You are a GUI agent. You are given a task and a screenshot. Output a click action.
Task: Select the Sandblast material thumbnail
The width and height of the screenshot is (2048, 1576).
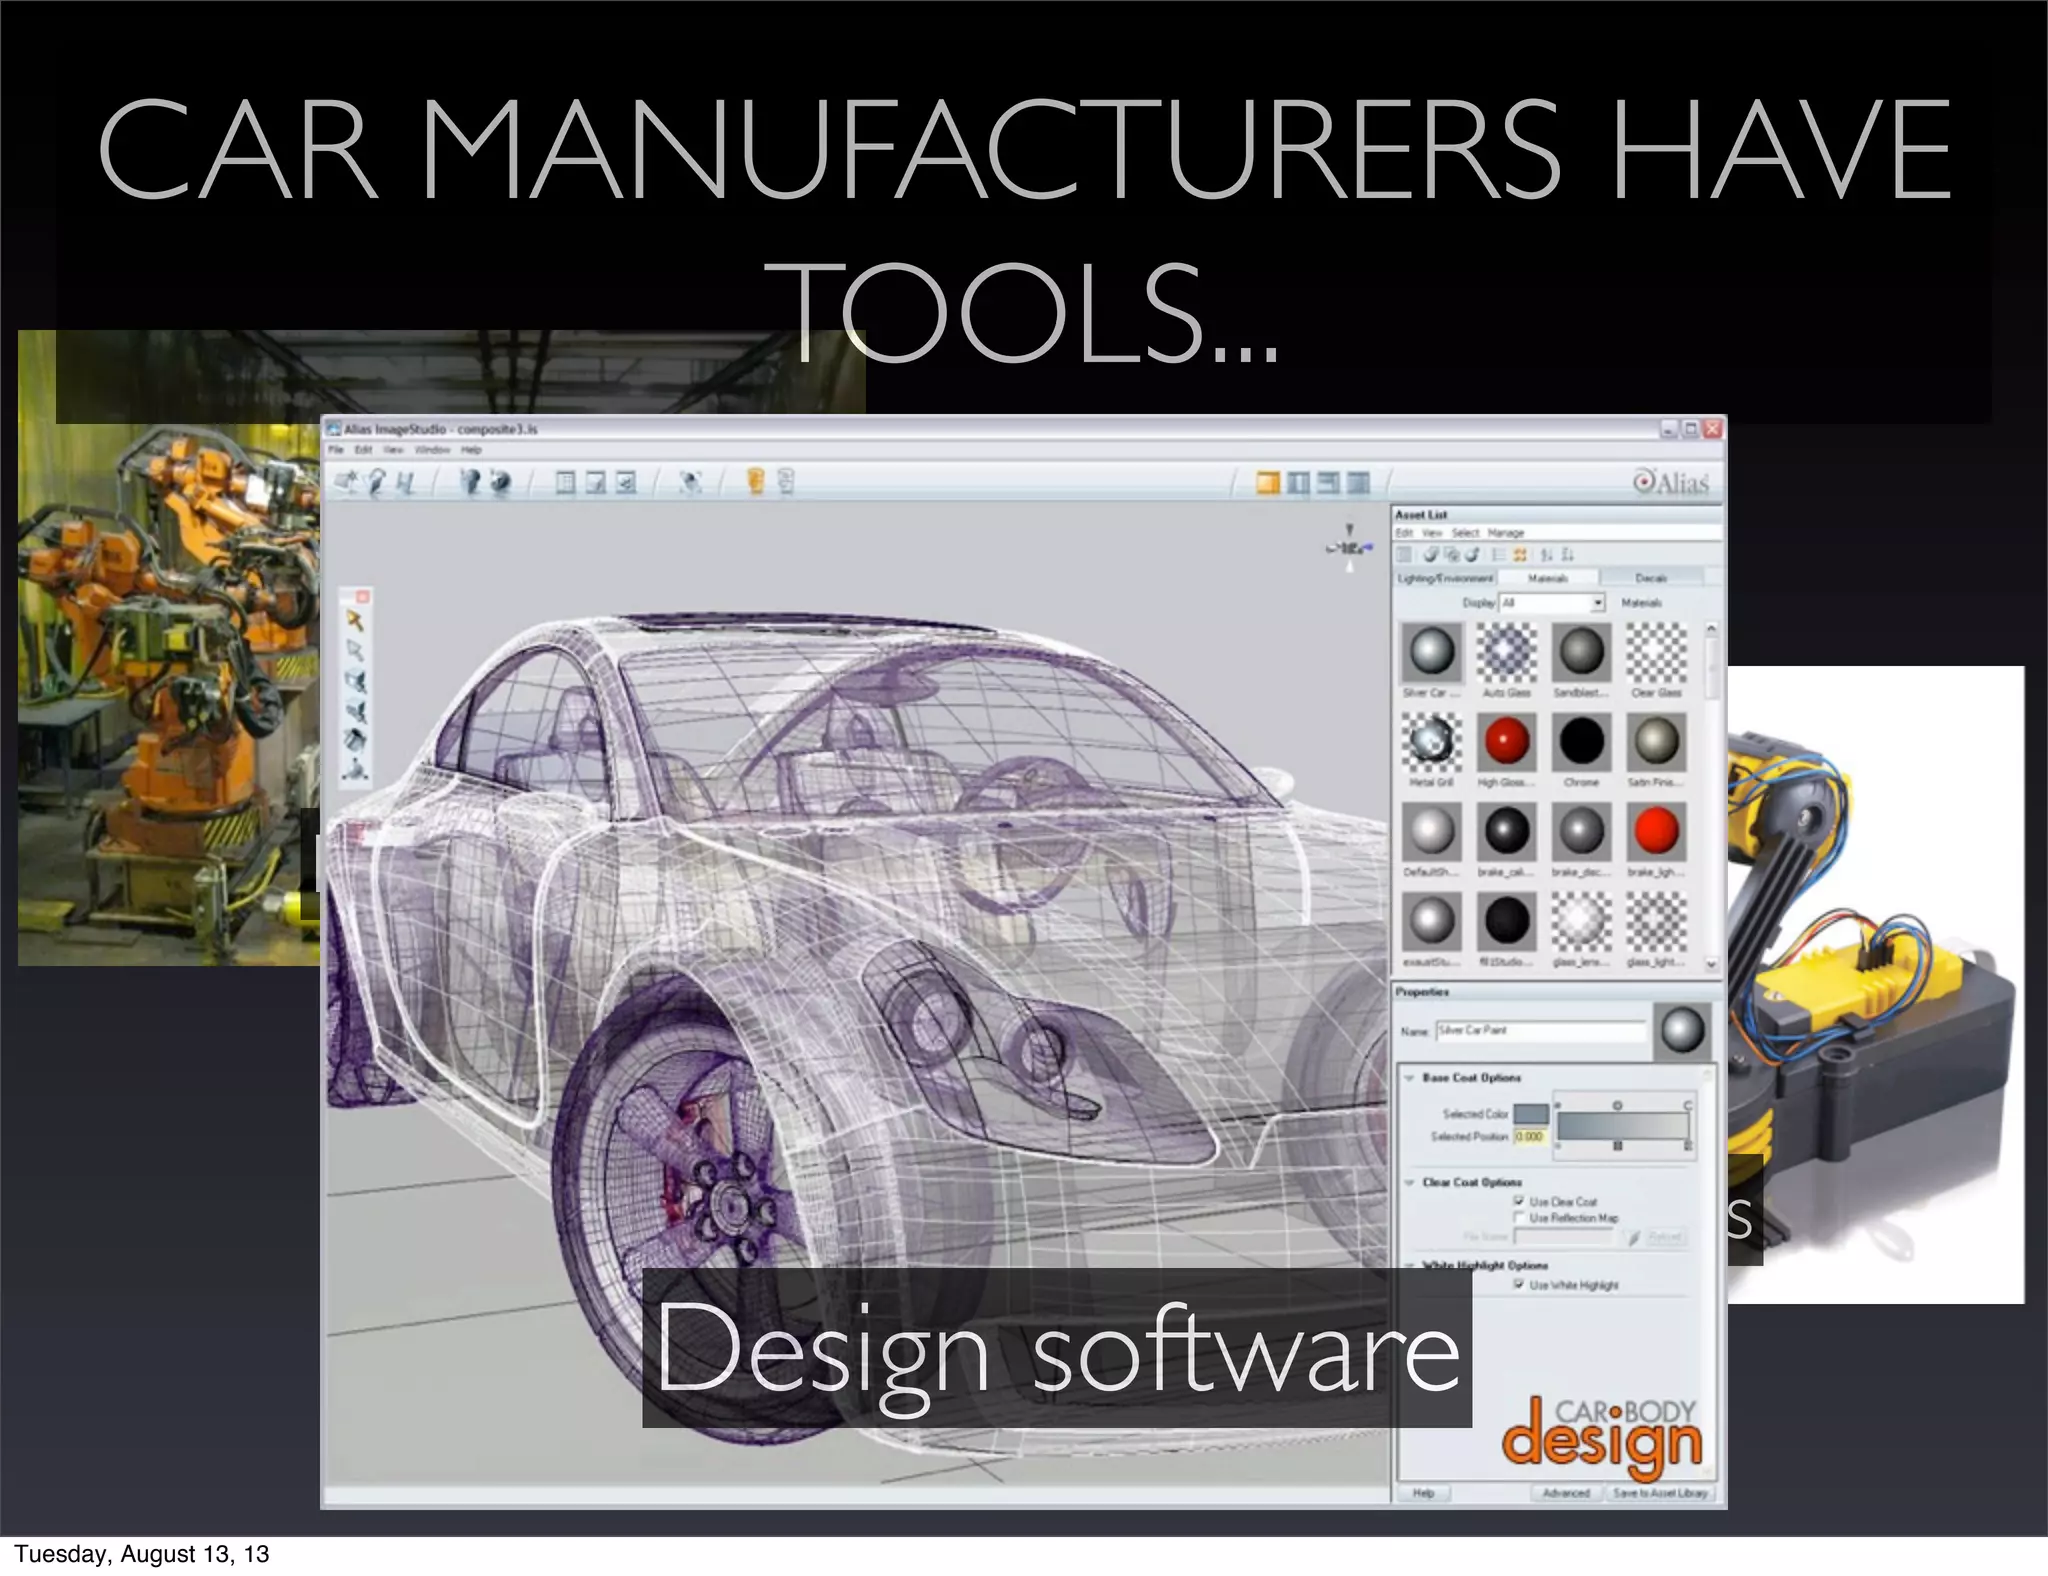pyautogui.click(x=1581, y=651)
